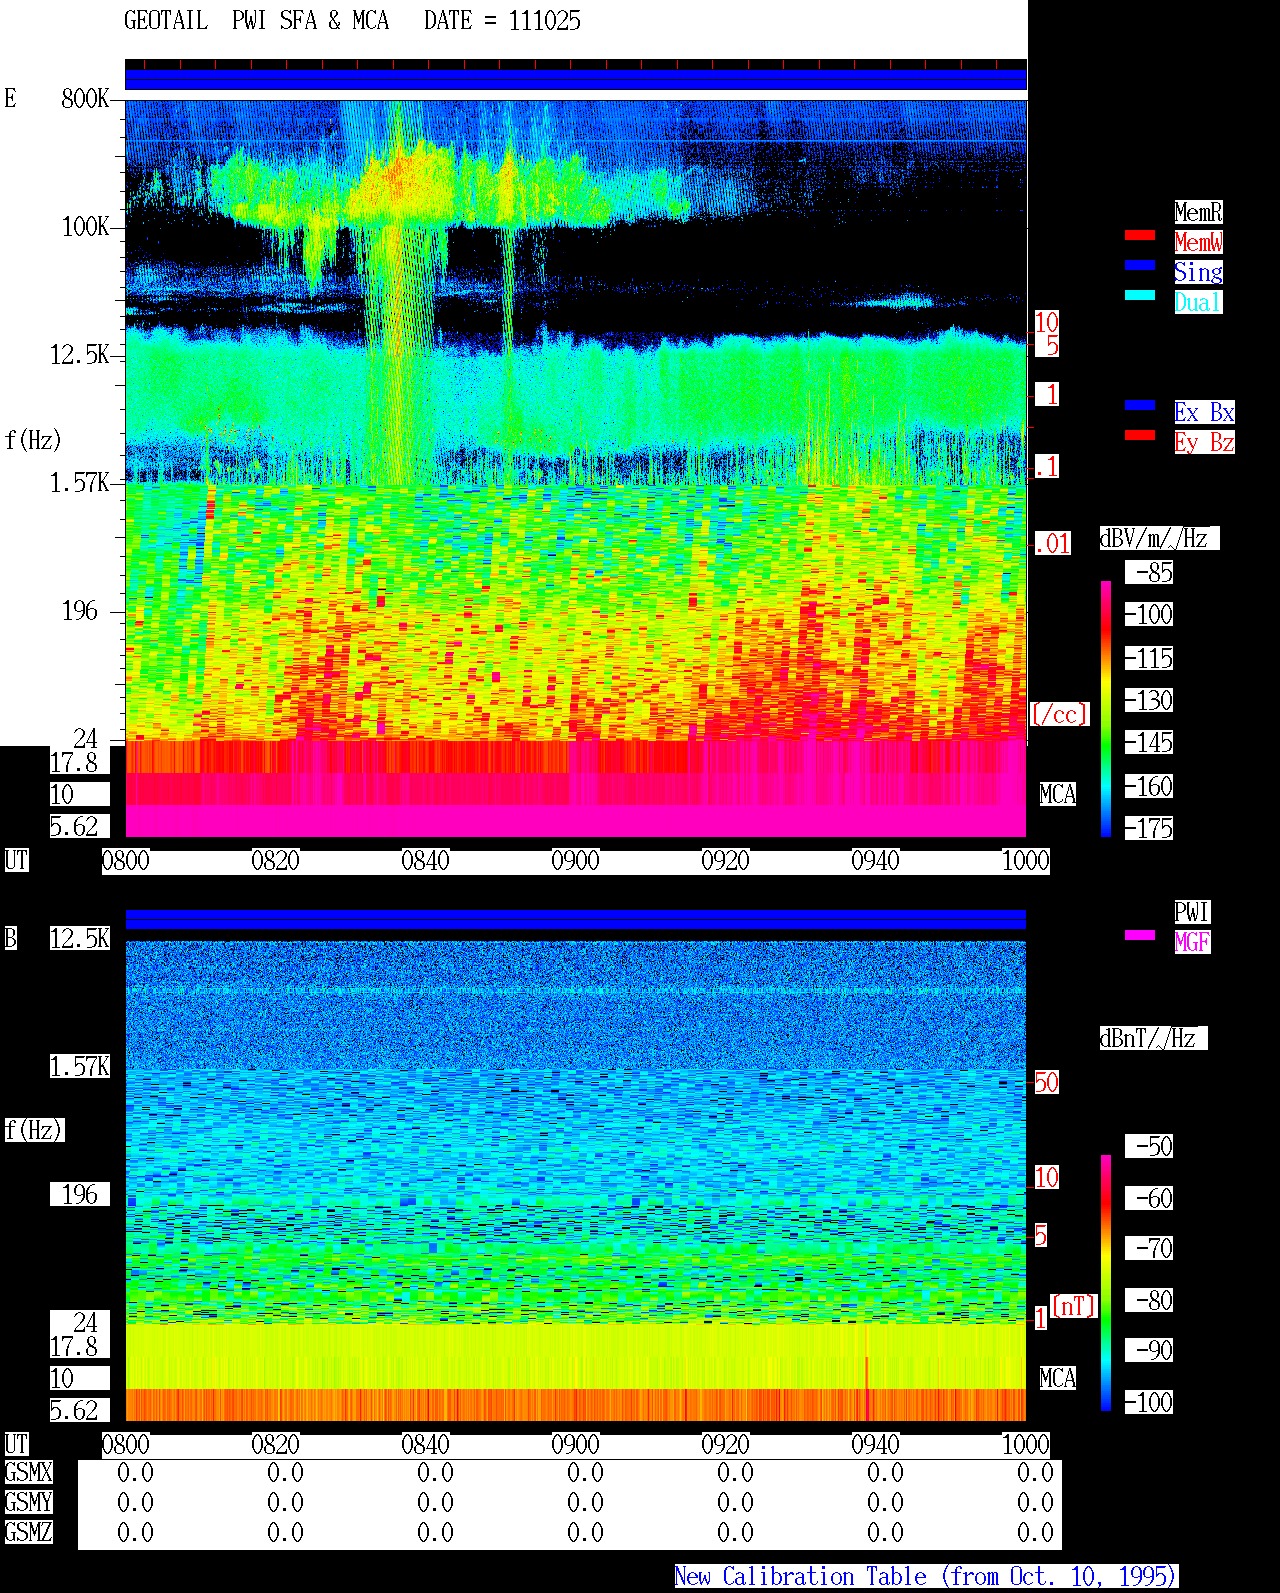Pick the magenta MGF legend swatch
1280x1593 pixels.
(x=1140, y=935)
